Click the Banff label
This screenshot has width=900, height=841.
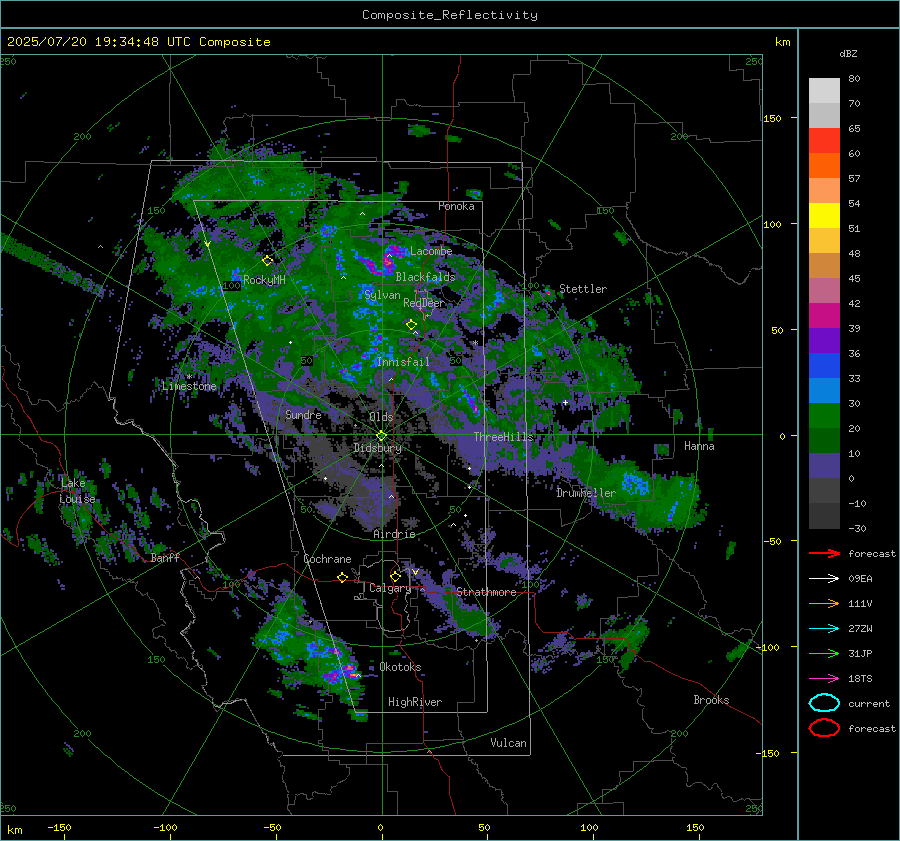click(165, 558)
